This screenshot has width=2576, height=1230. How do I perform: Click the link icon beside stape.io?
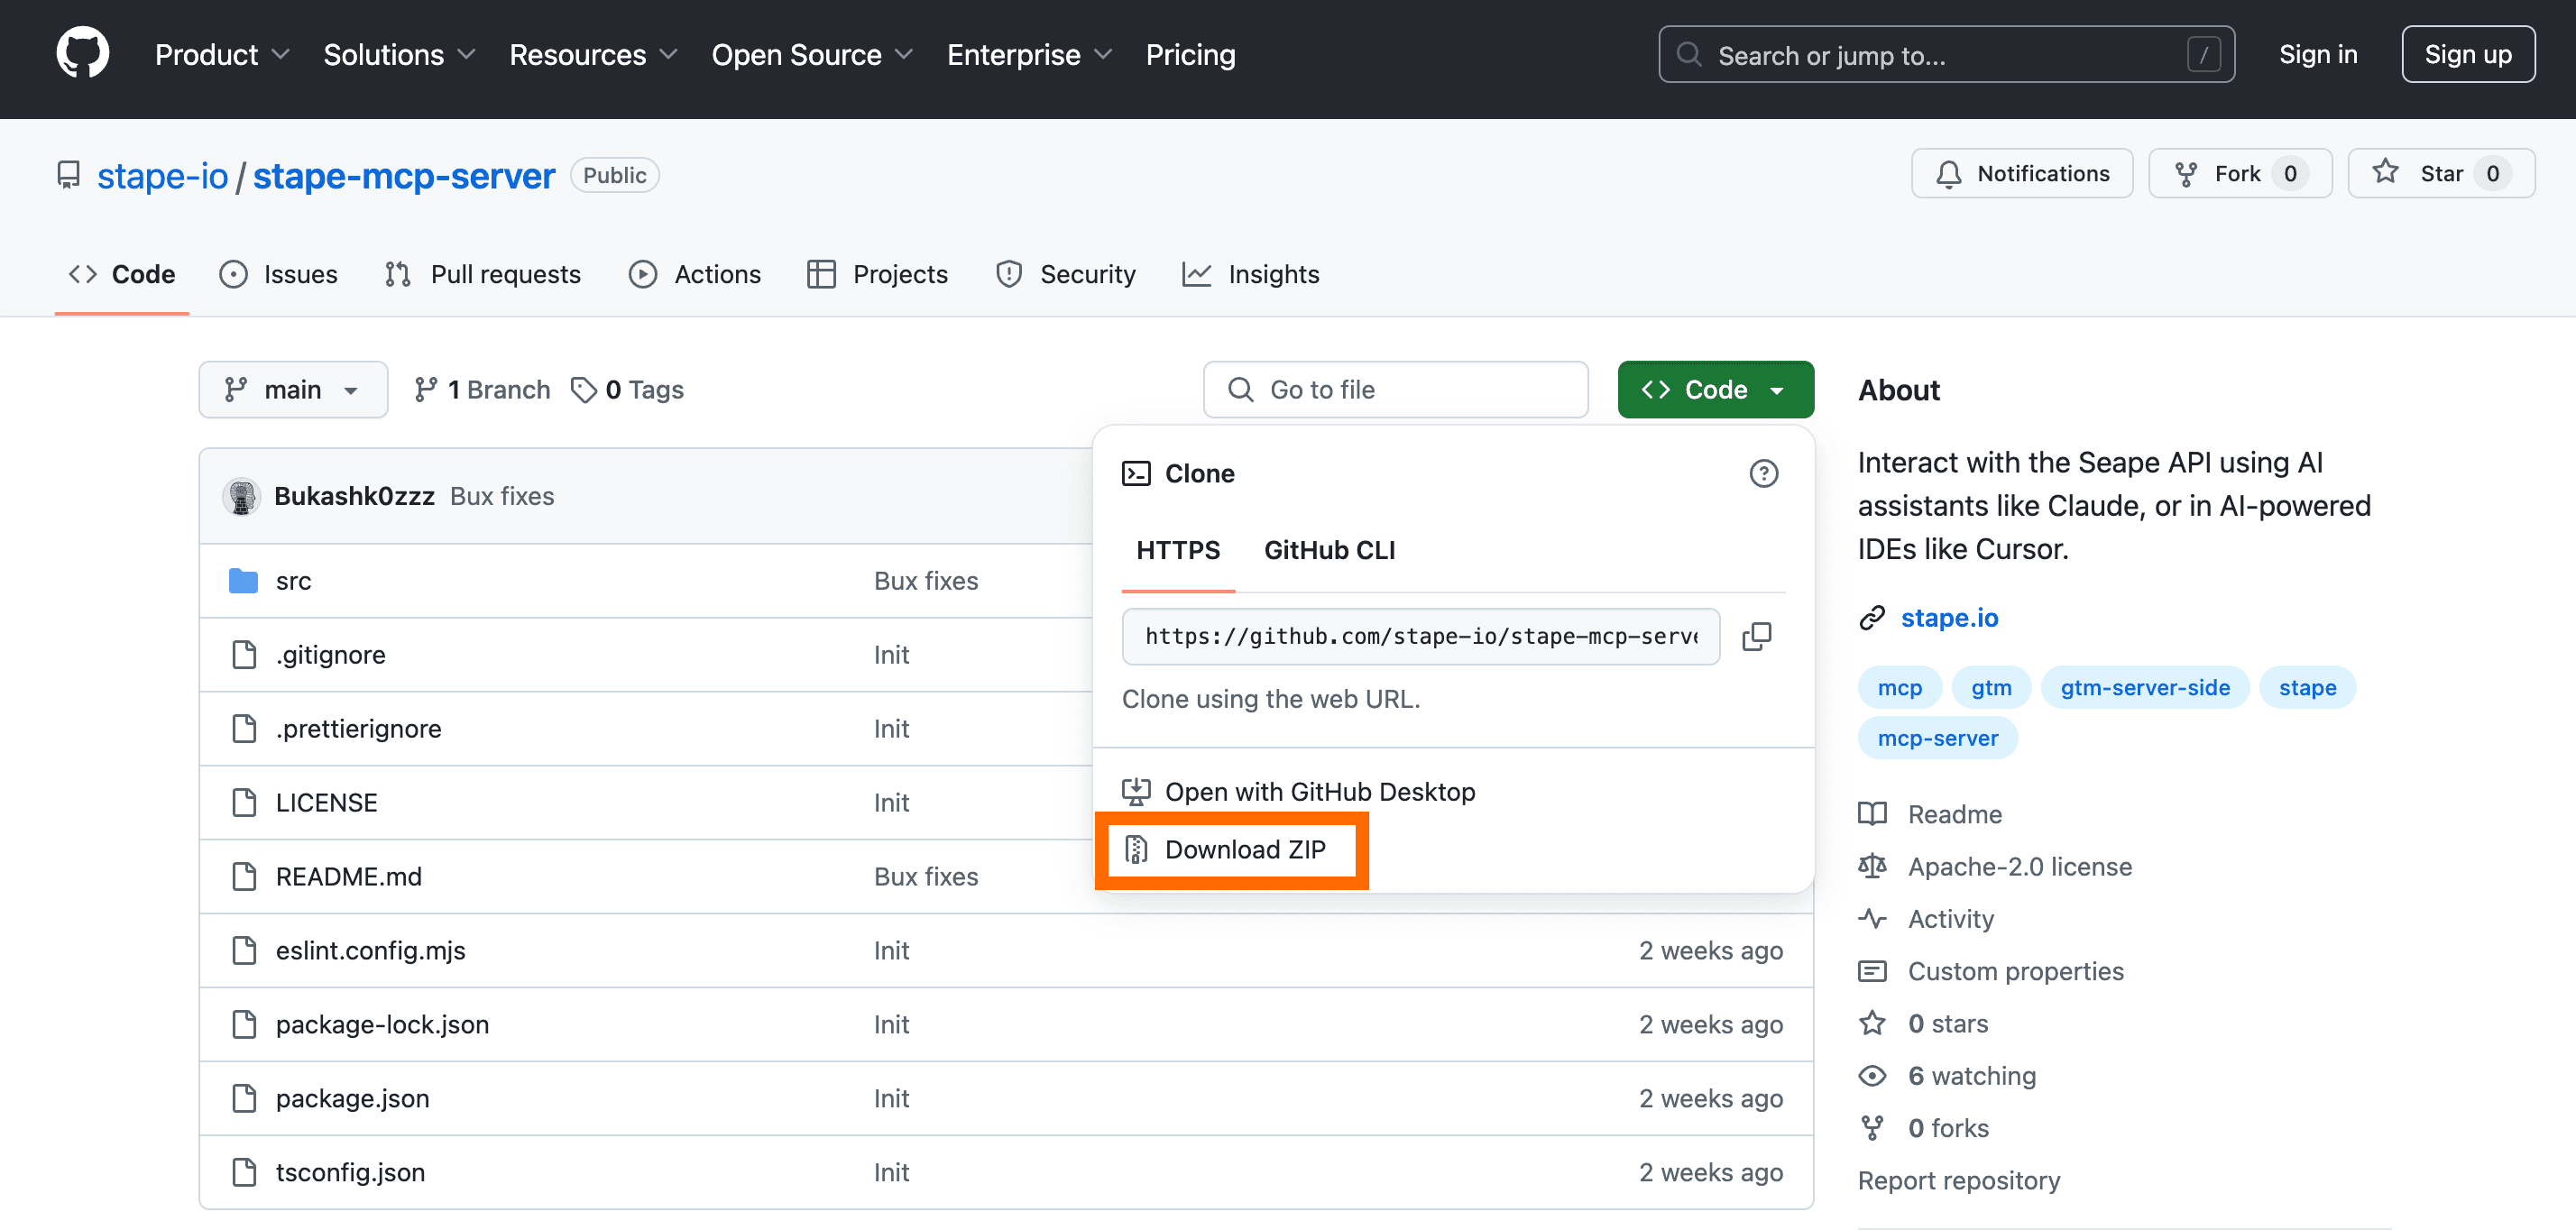(x=1872, y=618)
